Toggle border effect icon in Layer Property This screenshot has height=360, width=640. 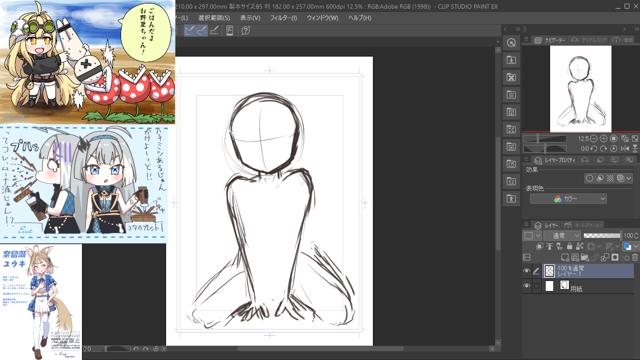tap(589, 179)
